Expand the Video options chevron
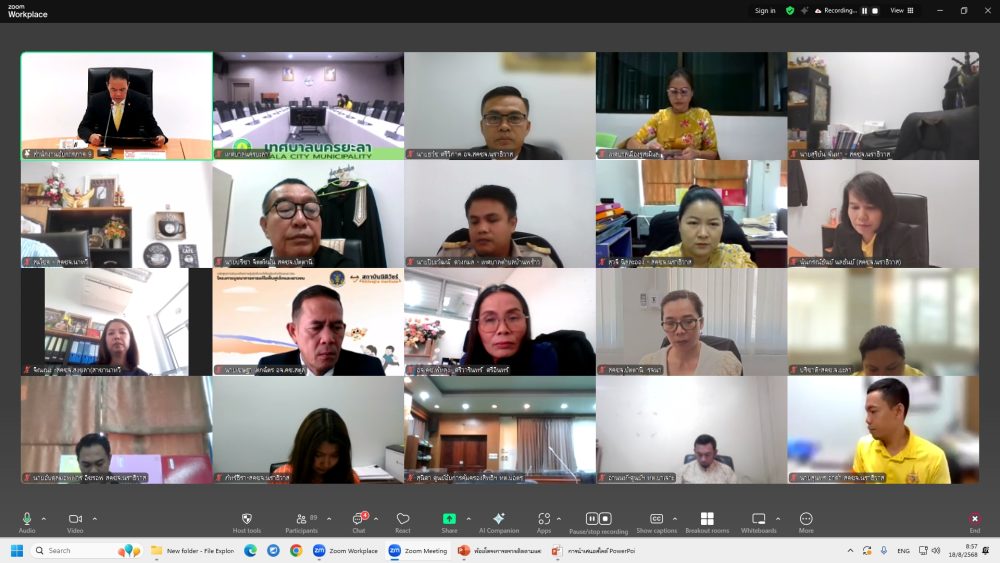The image size is (1000, 563). pos(95,518)
